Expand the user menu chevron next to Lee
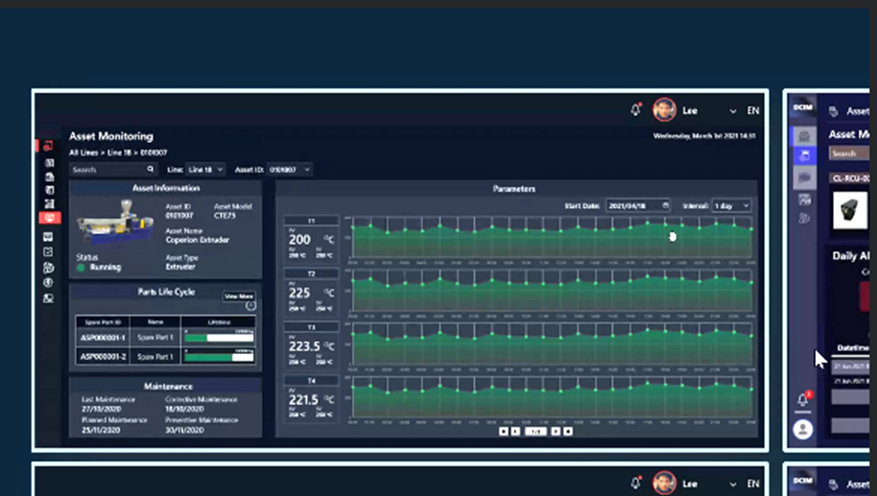 [733, 111]
